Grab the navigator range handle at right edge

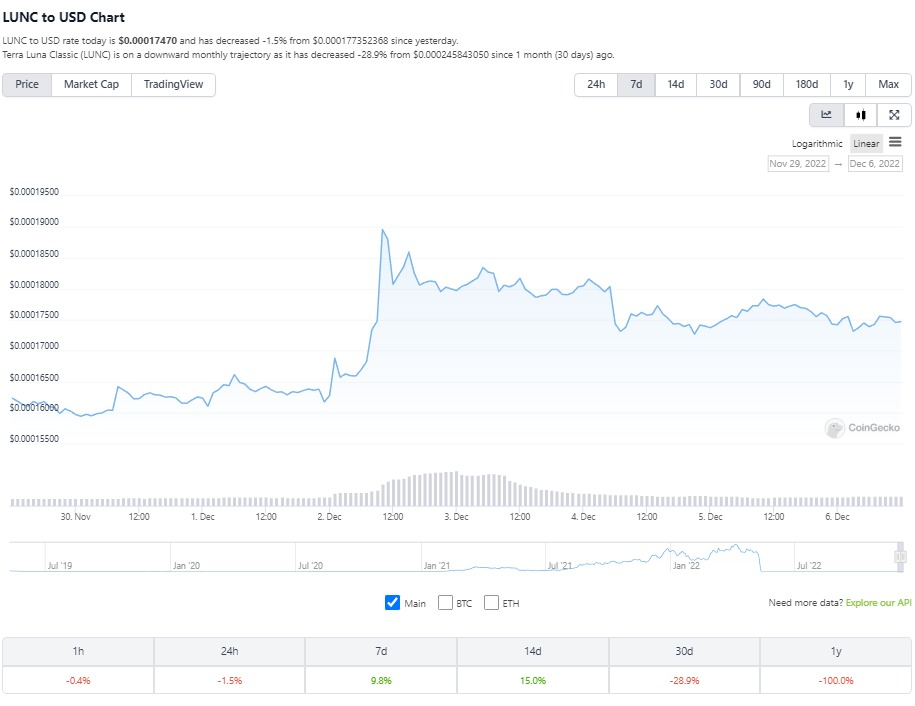pos(900,557)
